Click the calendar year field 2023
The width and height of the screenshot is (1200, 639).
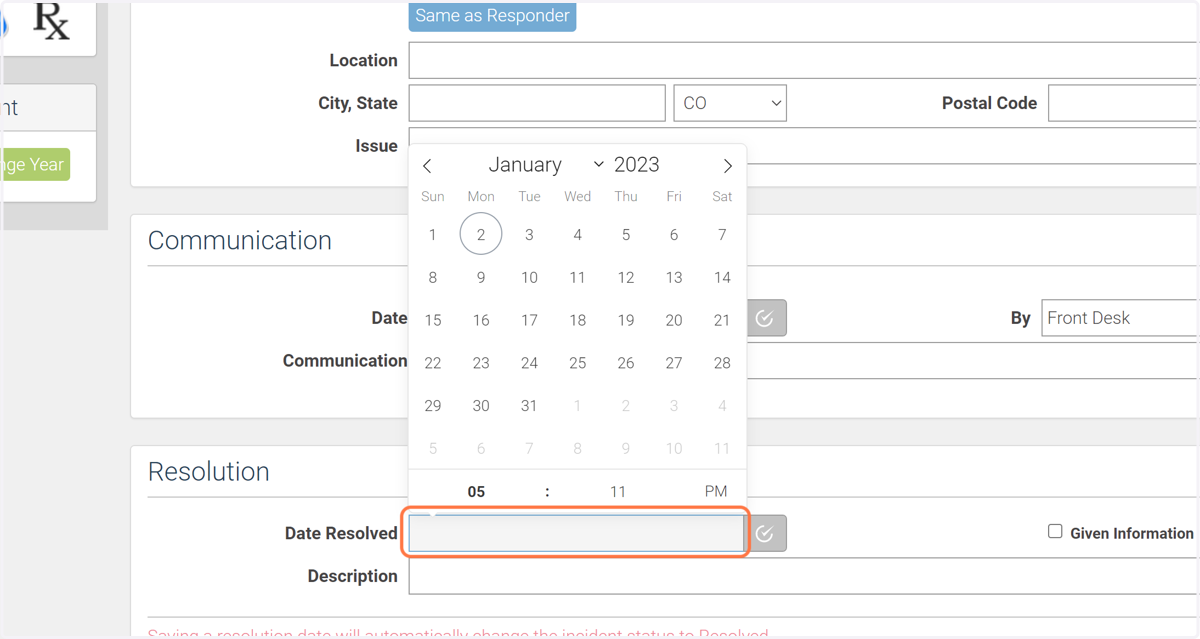click(x=636, y=165)
